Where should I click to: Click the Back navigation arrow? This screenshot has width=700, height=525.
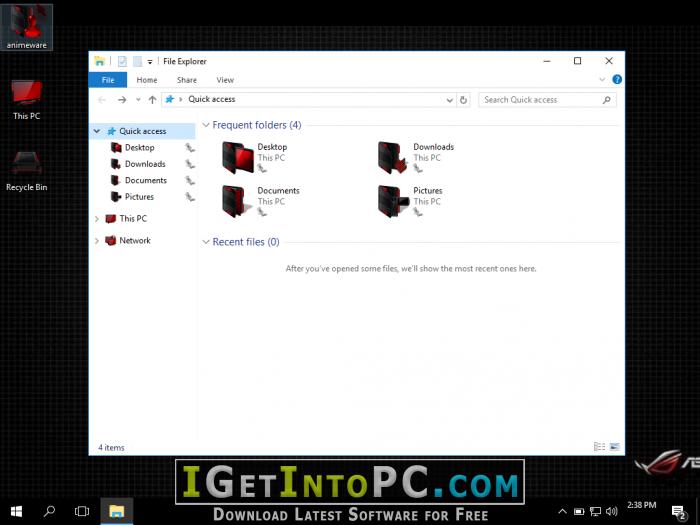(x=102, y=100)
